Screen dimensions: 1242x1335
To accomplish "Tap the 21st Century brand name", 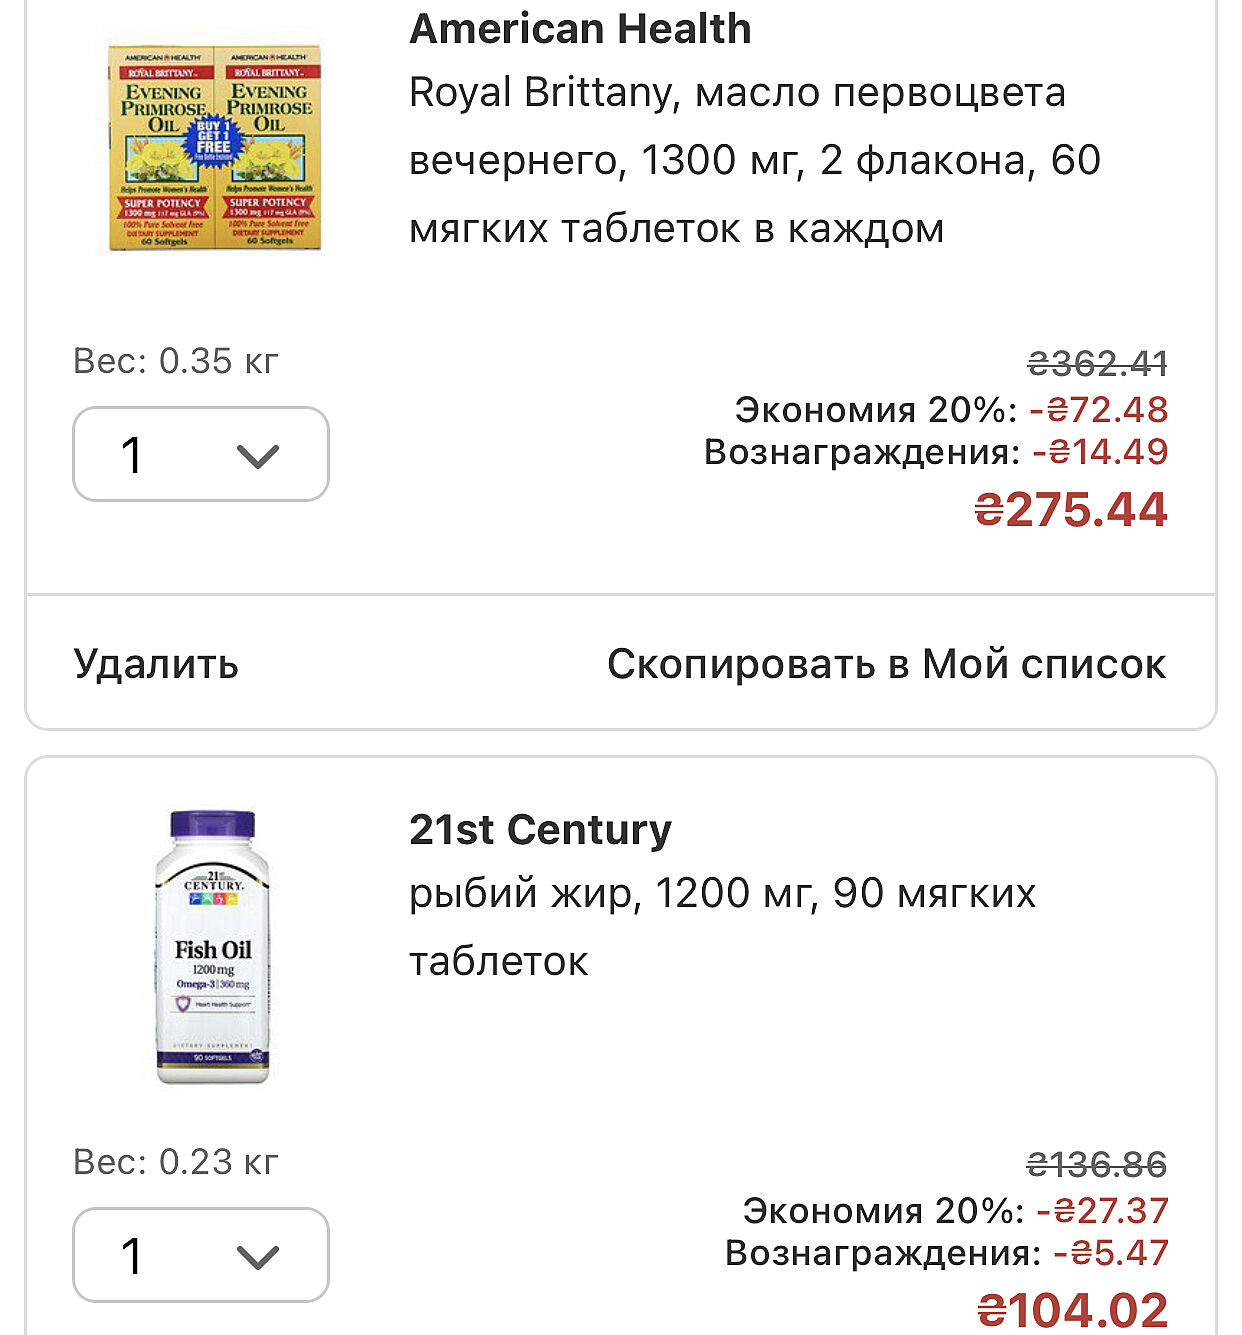I will point(540,830).
